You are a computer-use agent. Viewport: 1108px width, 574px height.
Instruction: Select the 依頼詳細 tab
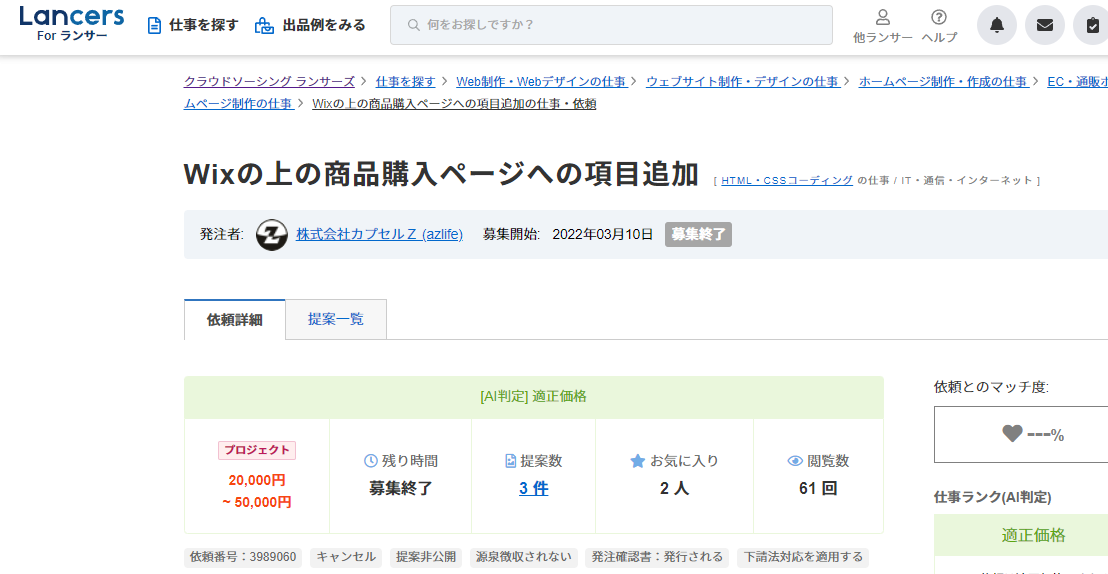pyautogui.click(x=235, y=320)
